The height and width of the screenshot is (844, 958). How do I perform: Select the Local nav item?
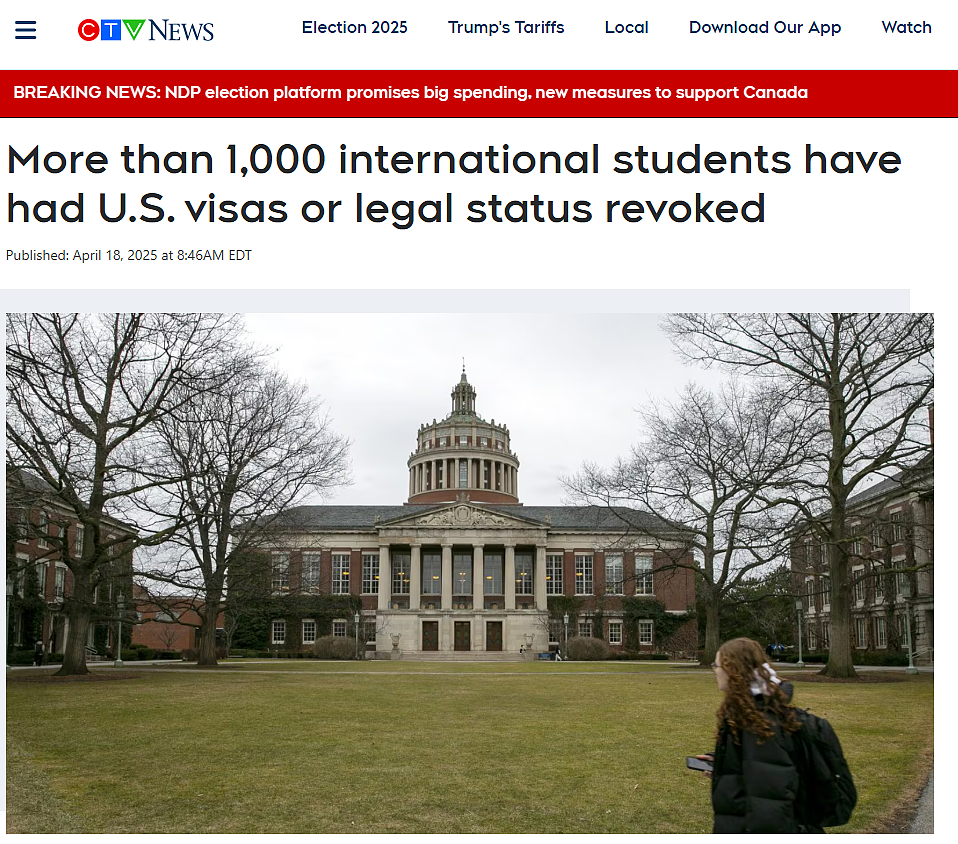point(626,28)
